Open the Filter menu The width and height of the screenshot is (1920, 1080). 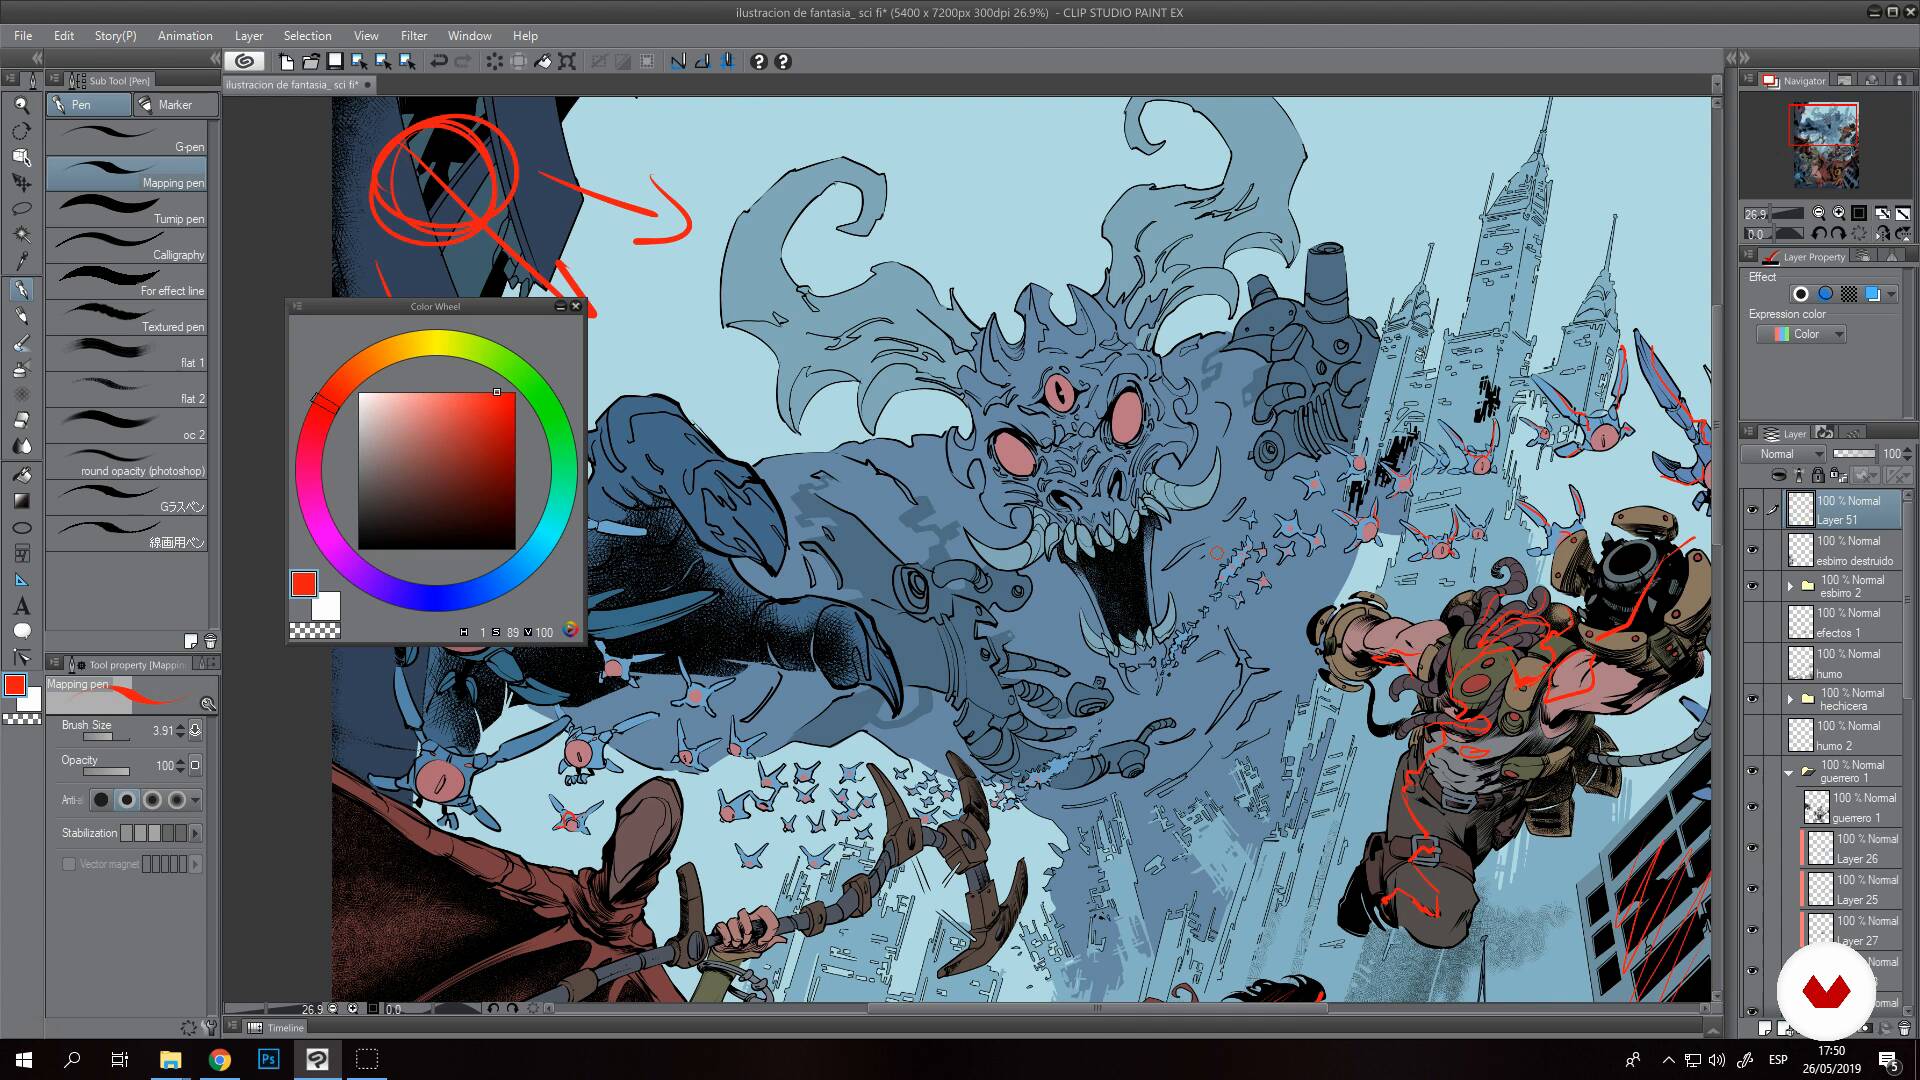[414, 35]
